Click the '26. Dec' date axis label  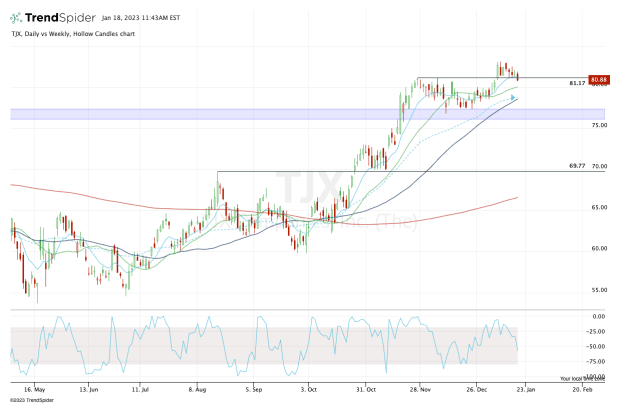(x=476, y=390)
